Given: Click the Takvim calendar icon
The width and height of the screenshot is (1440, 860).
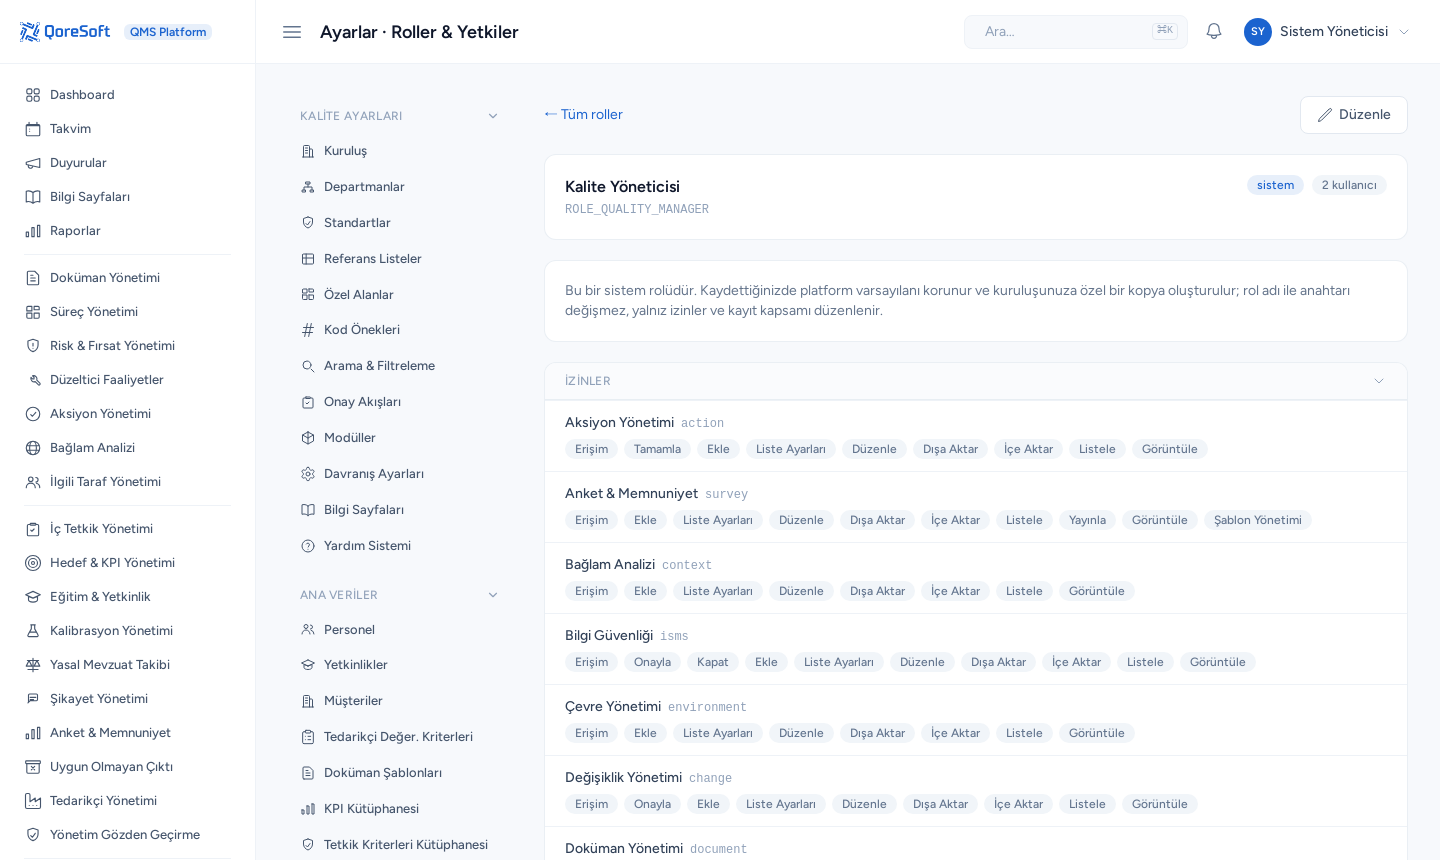Looking at the screenshot, I should pyautogui.click(x=33, y=129).
